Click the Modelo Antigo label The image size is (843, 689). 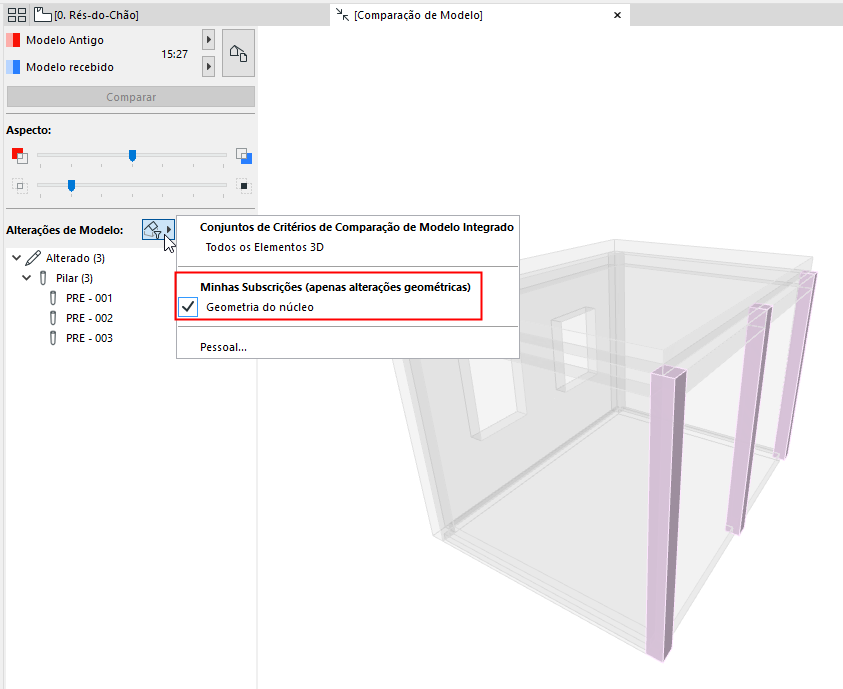pyautogui.click(x=65, y=40)
